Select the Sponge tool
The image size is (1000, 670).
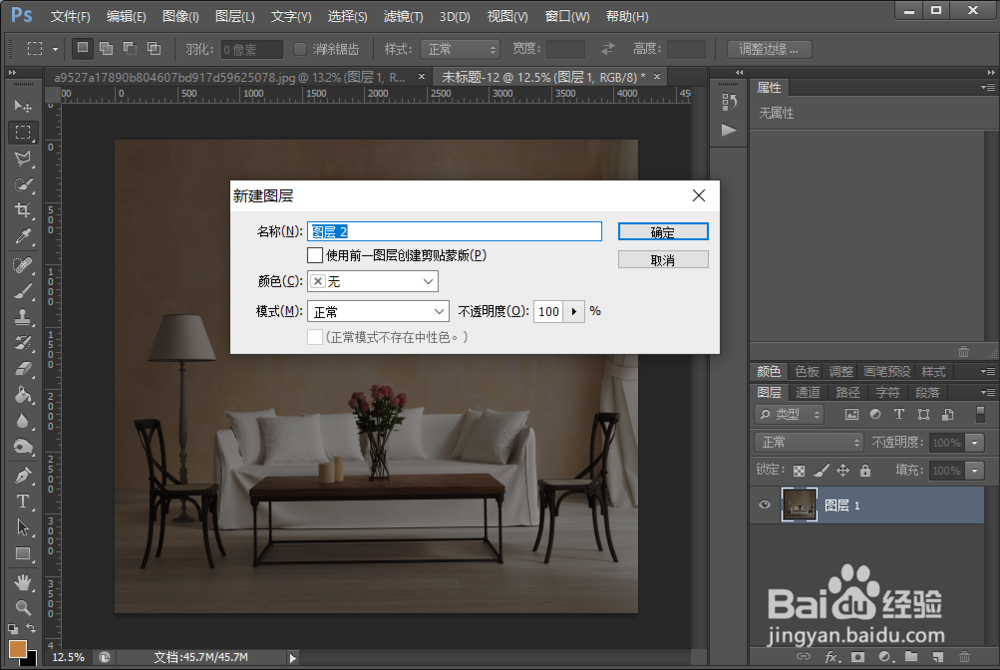23,447
